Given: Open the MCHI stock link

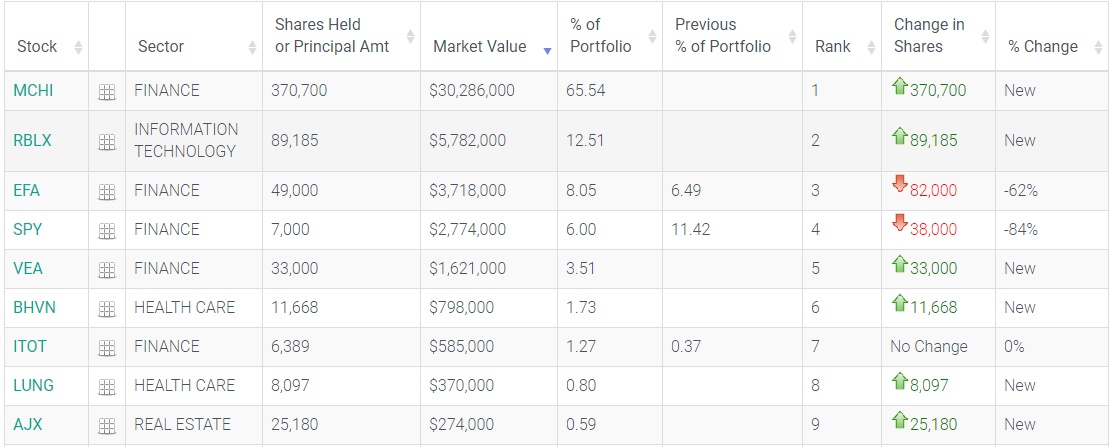Looking at the screenshot, I should [33, 91].
